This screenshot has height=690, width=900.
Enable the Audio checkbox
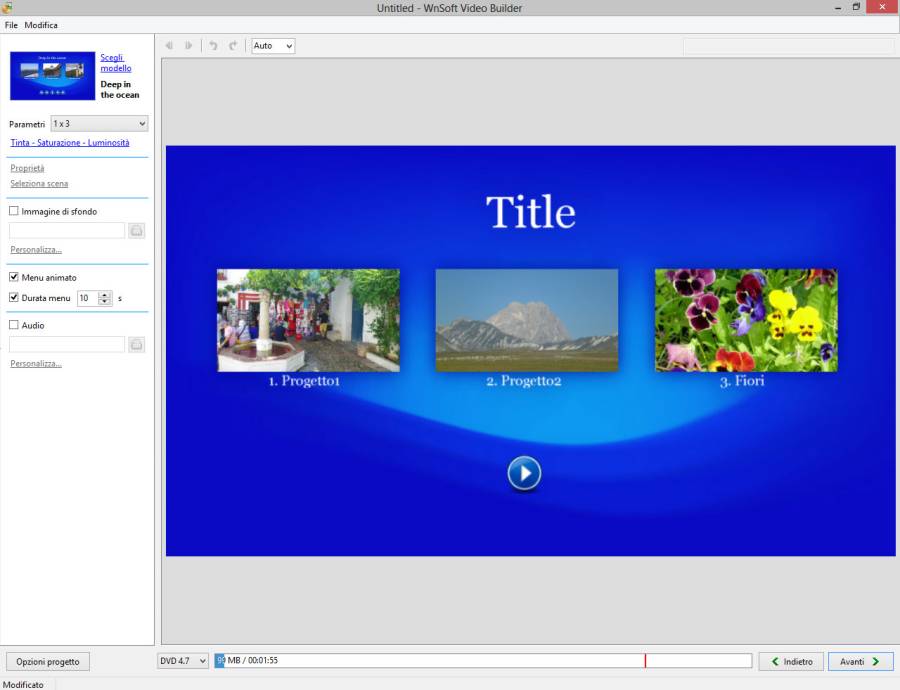click(14, 326)
